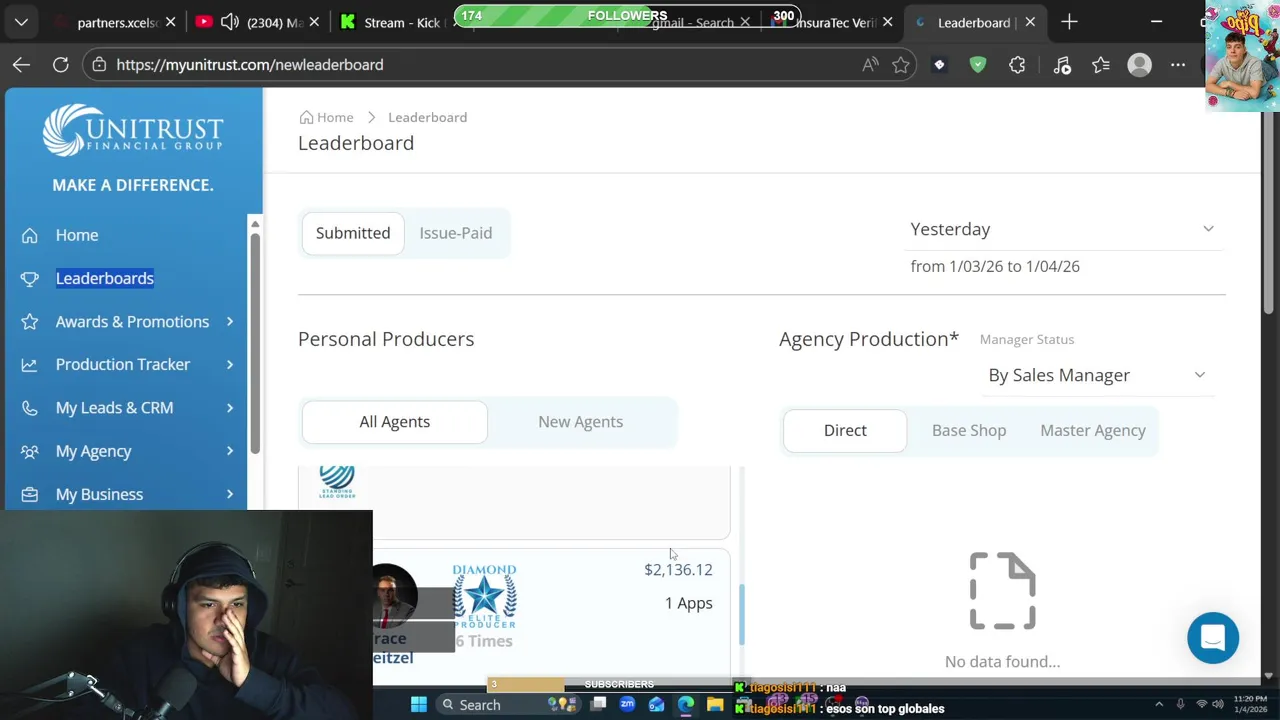Click the My Agency people icon
1280x720 pixels.
[x=30, y=451]
